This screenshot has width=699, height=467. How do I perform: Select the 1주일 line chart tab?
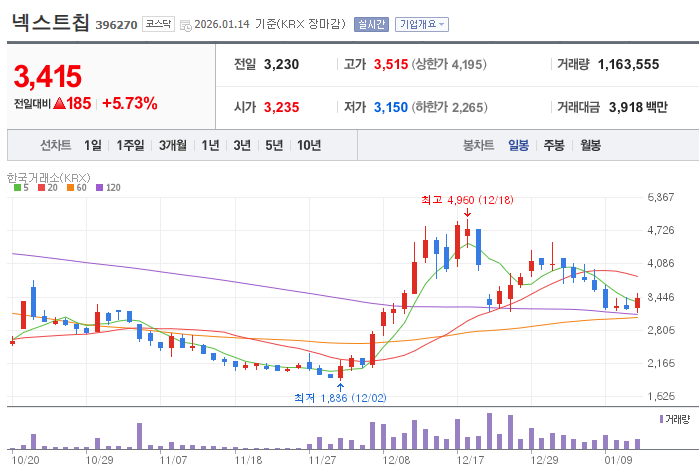(x=130, y=145)
